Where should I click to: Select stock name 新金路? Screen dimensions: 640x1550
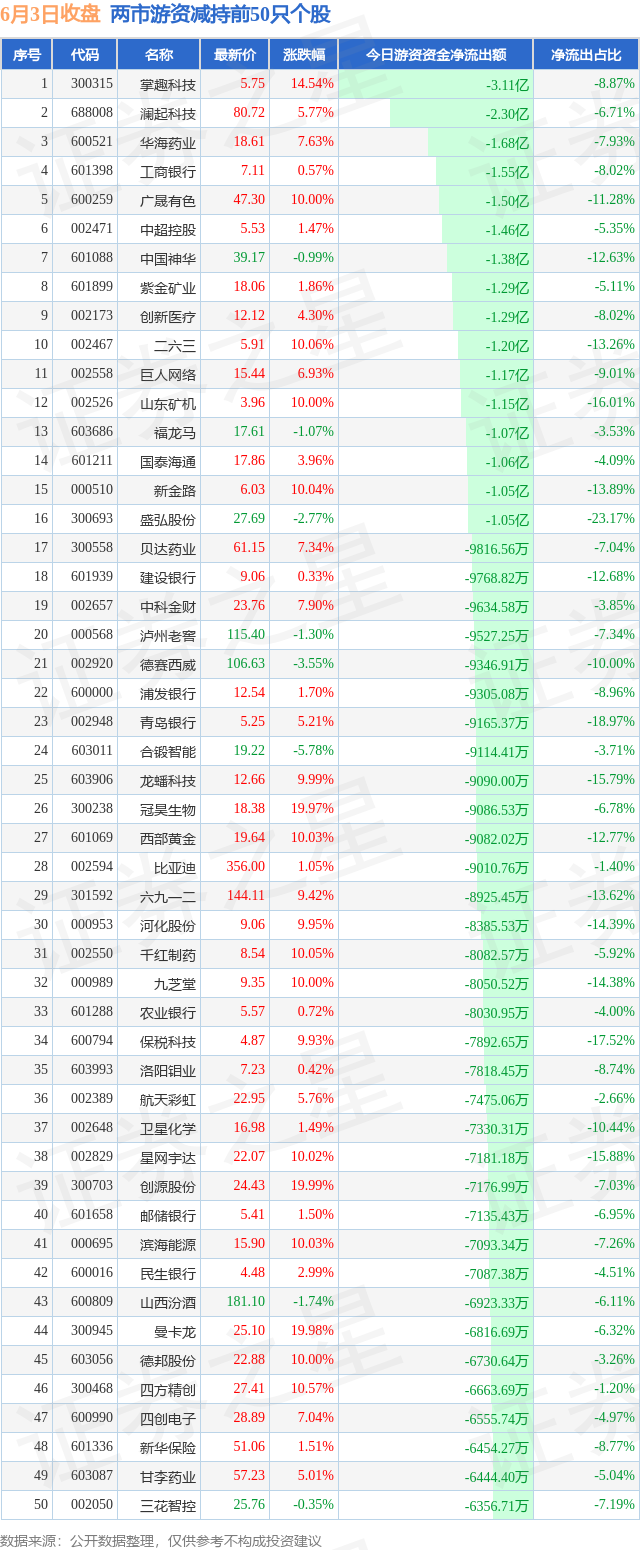point(175,491)
